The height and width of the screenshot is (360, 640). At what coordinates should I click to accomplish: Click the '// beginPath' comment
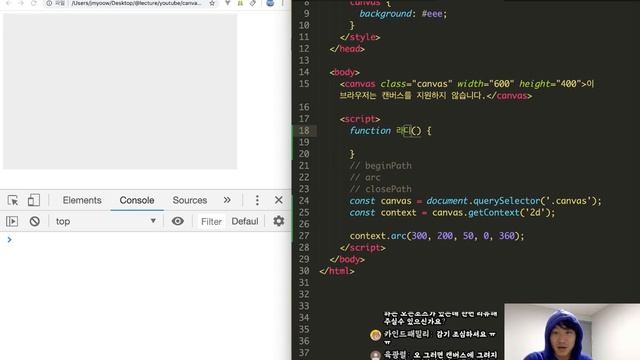pyautogui.click(x=380, y=166)
